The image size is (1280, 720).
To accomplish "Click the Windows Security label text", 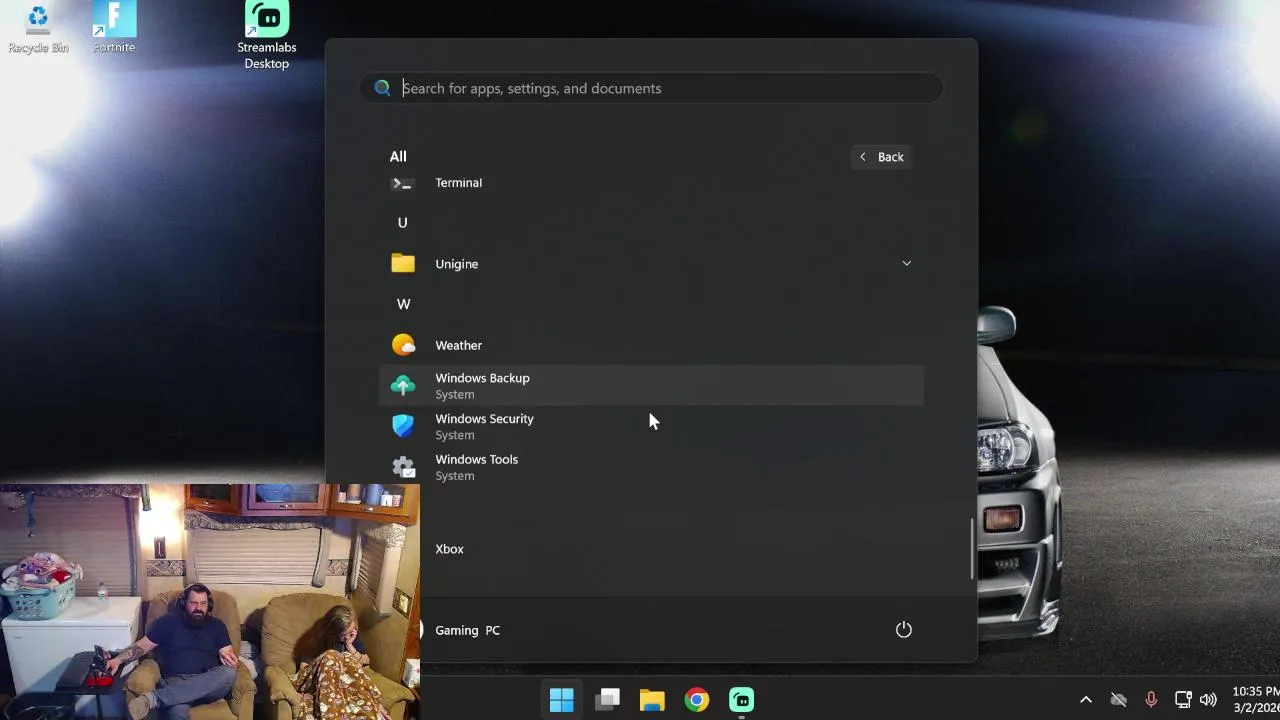I will click(x=484, y=419).
